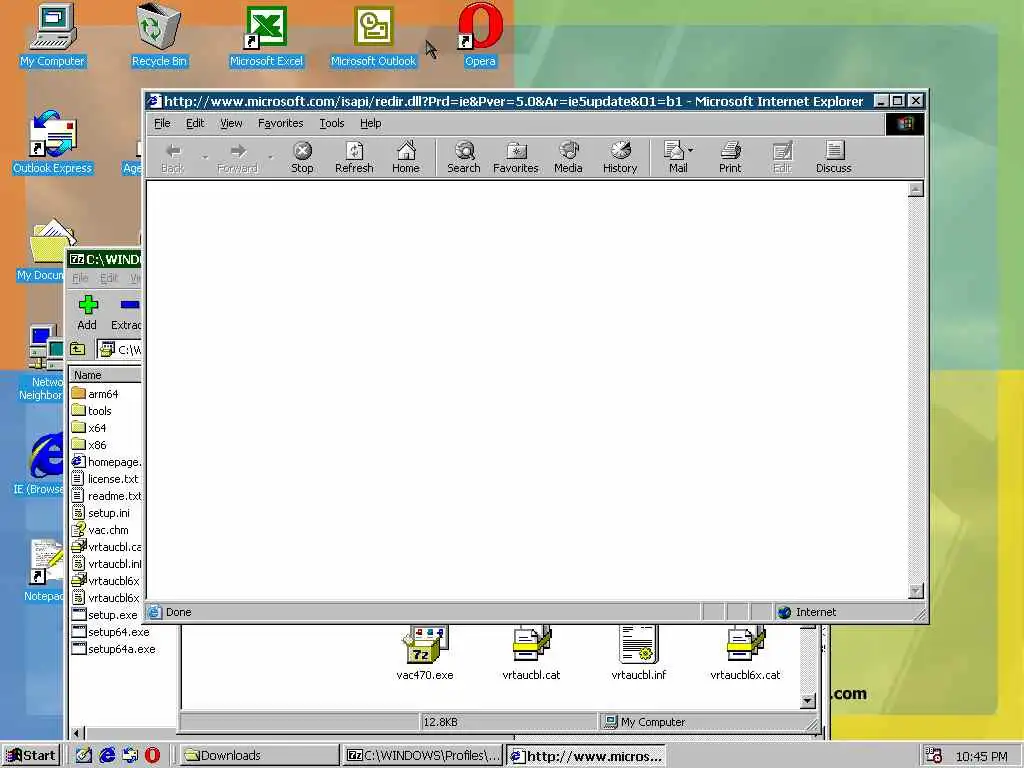
Task: Open the Help menu
Action: 370,123
